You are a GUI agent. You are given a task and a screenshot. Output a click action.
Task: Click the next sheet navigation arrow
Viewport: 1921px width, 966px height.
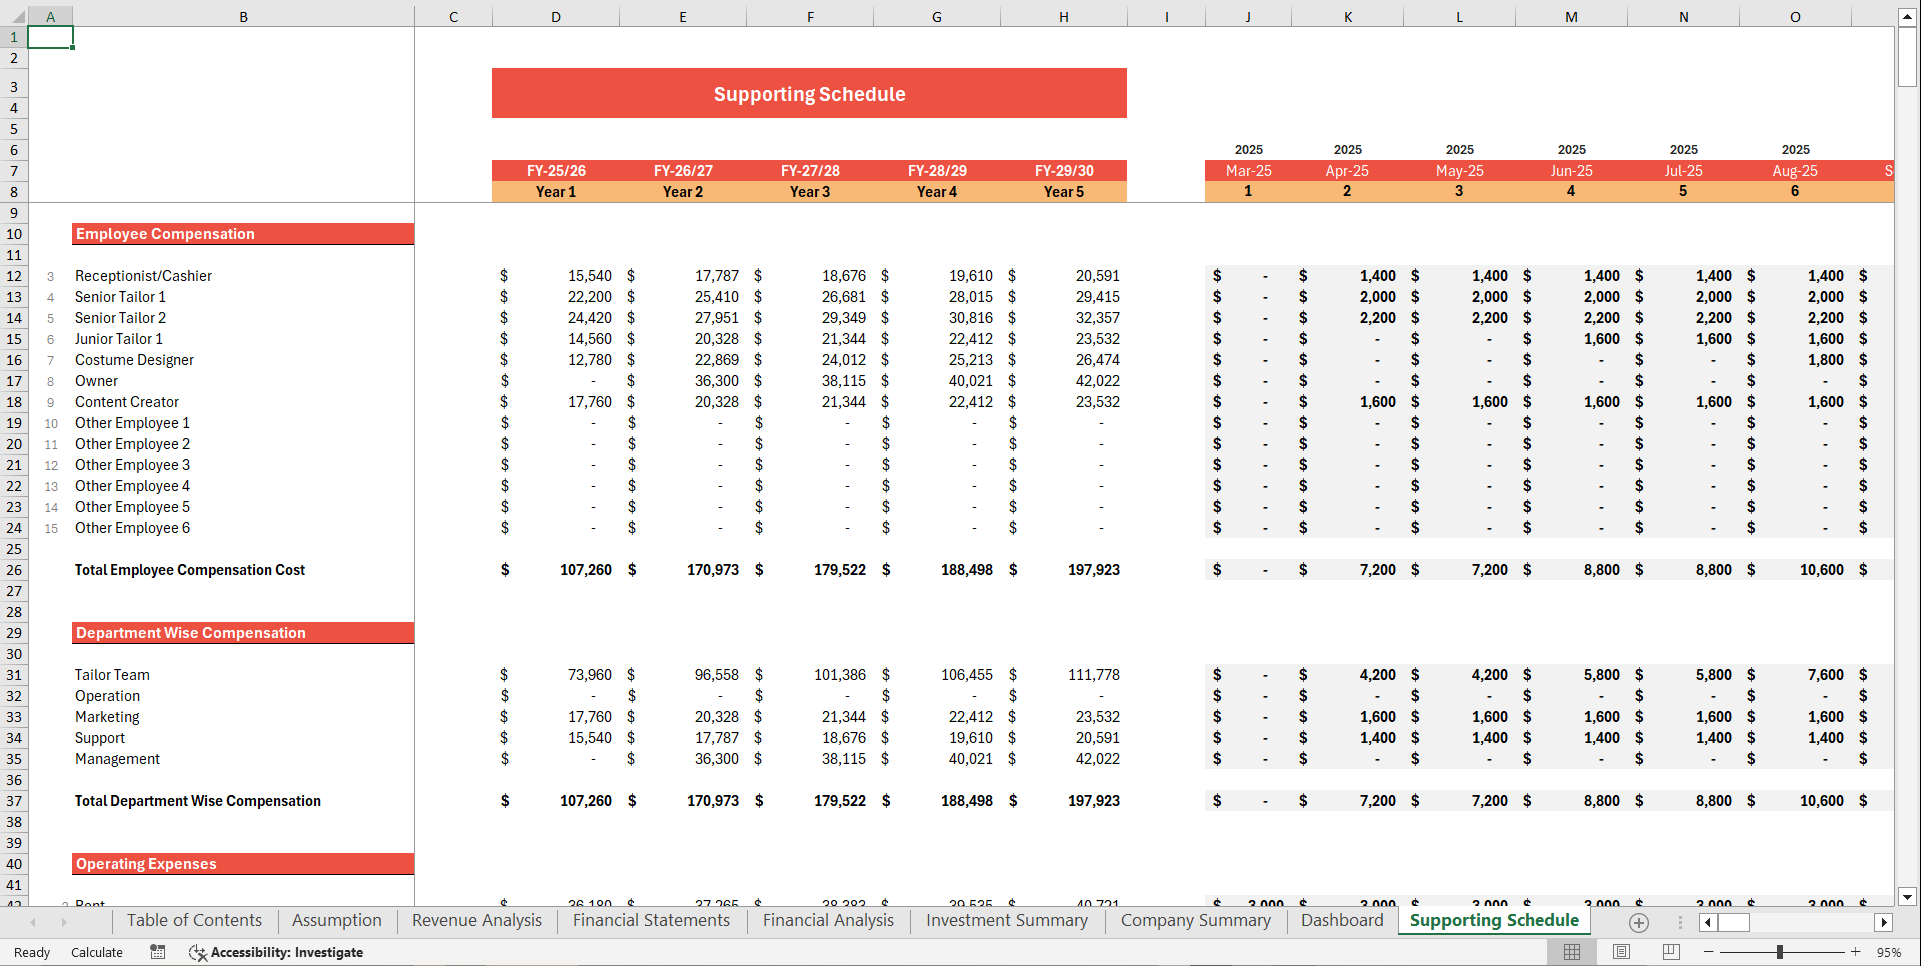(x=63, y=922)
